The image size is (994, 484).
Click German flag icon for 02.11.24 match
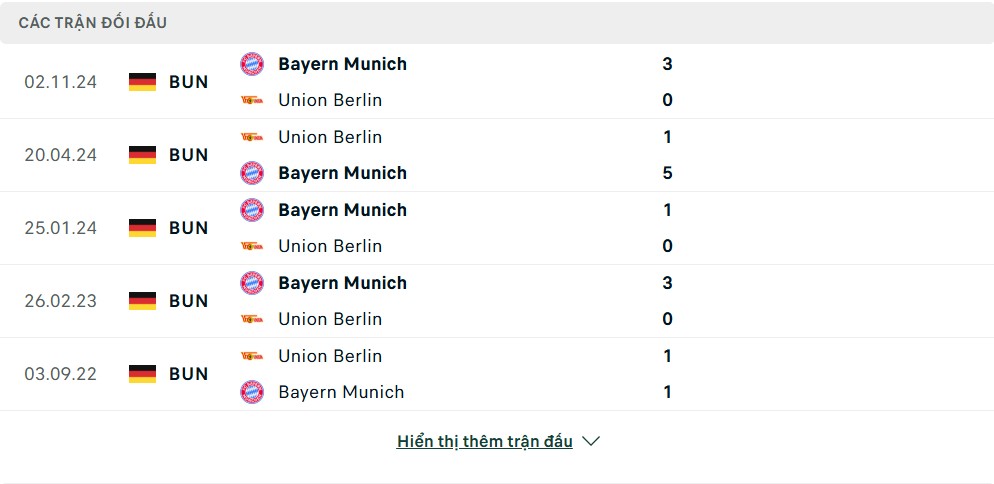(x=143, y=82)
